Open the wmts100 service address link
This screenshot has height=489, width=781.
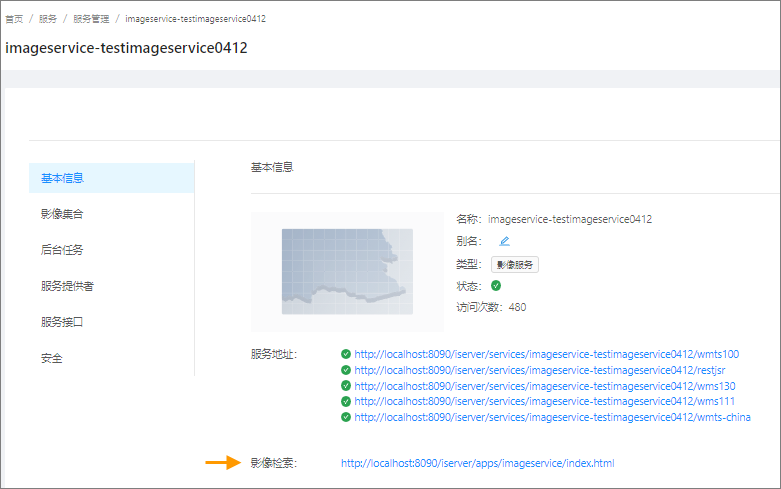546,354
